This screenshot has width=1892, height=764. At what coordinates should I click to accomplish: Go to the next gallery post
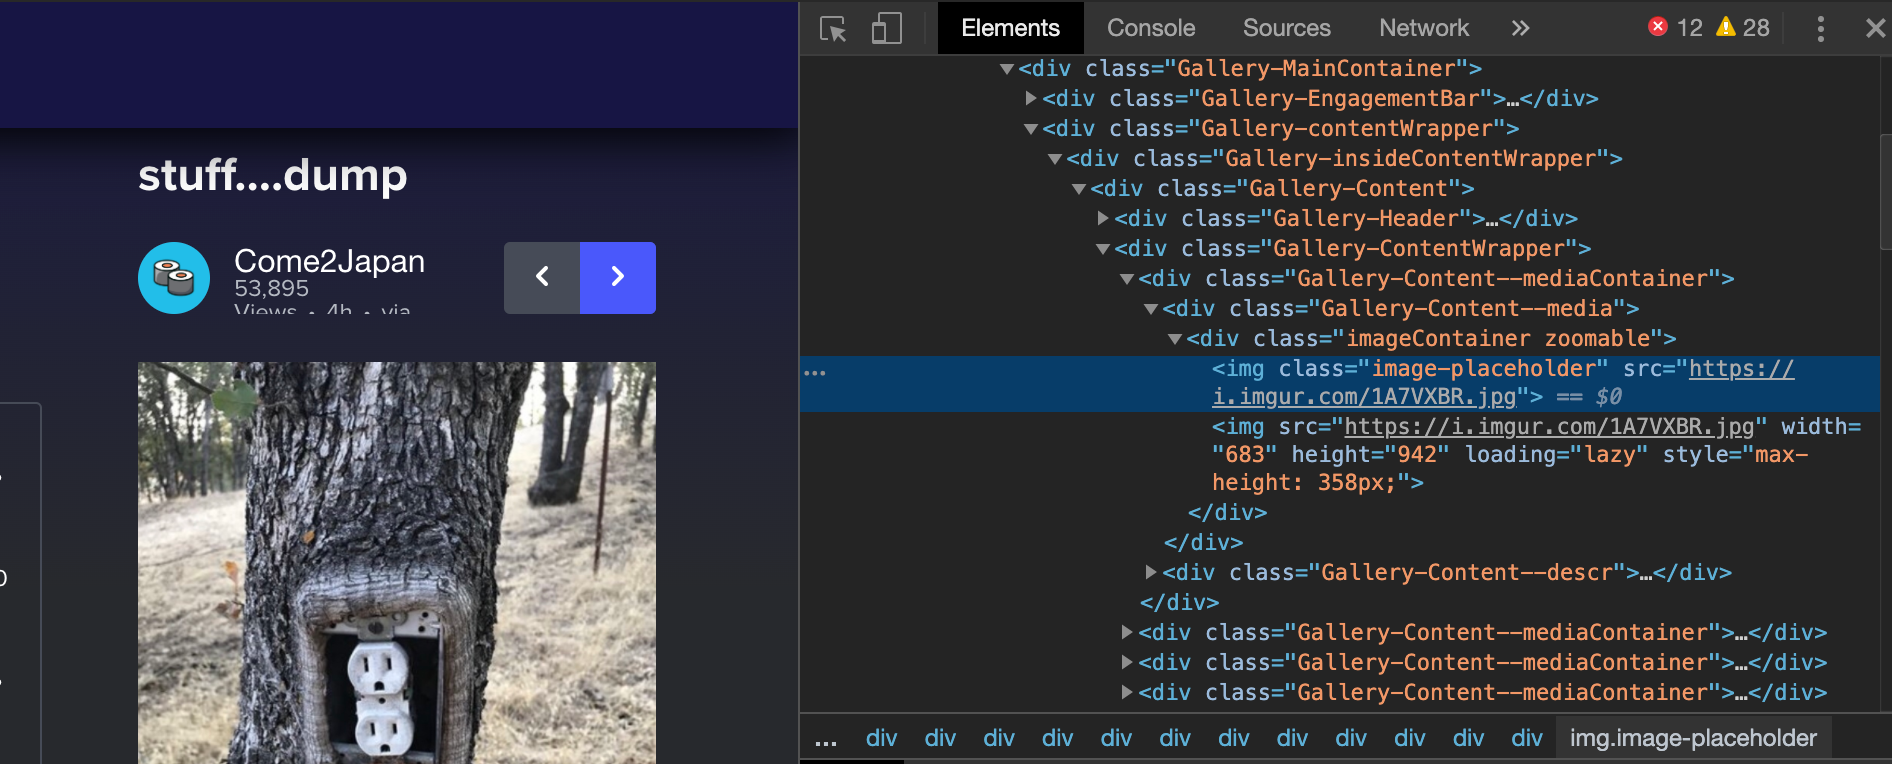click(x=618, y=277)
